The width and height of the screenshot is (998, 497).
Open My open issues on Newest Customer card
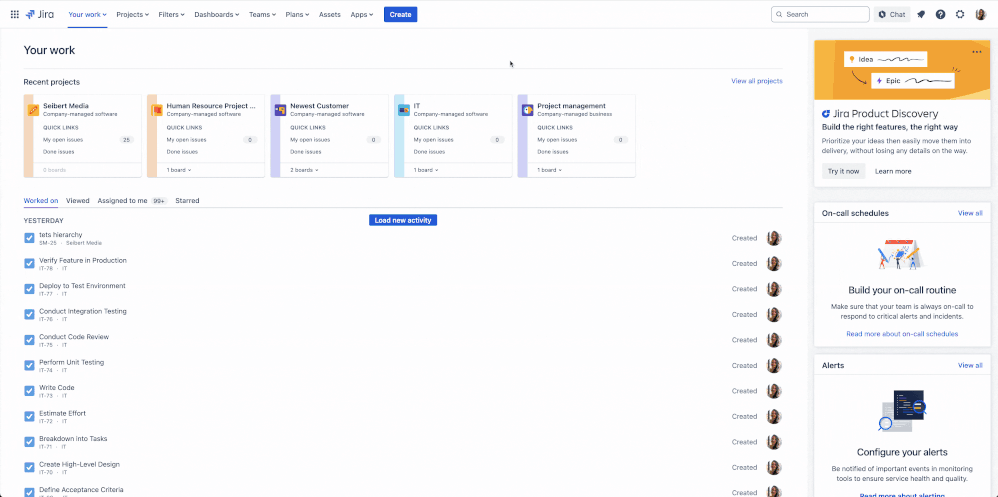310,139
